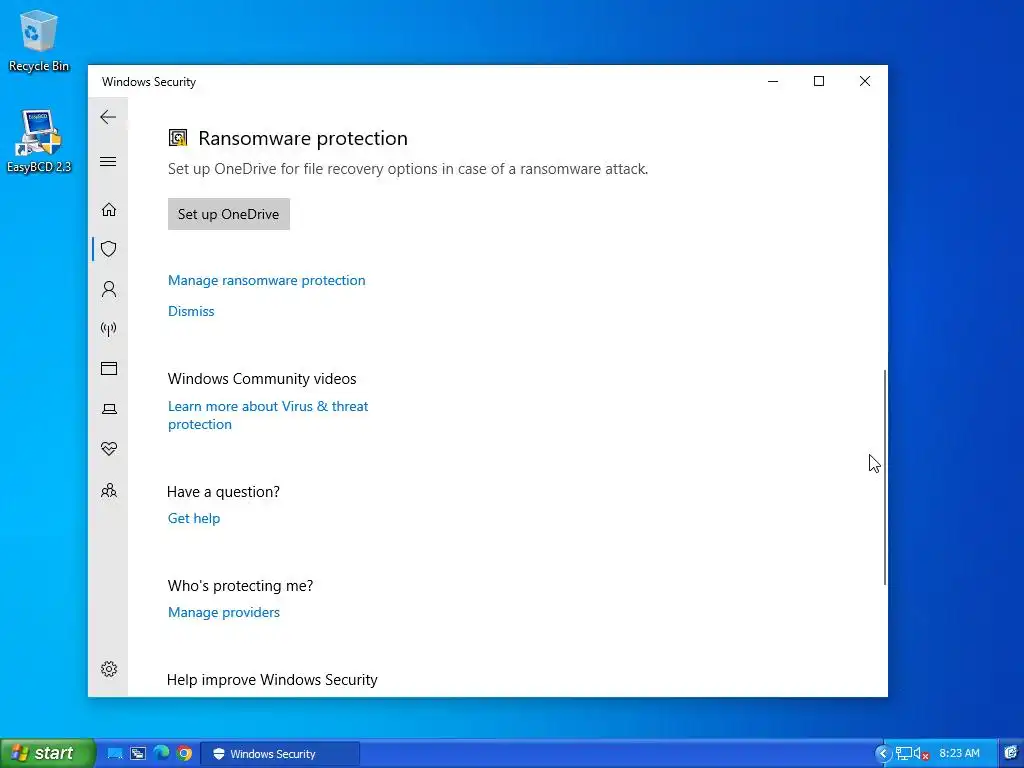Click the Have a question? heading

[x=223, y=492]
